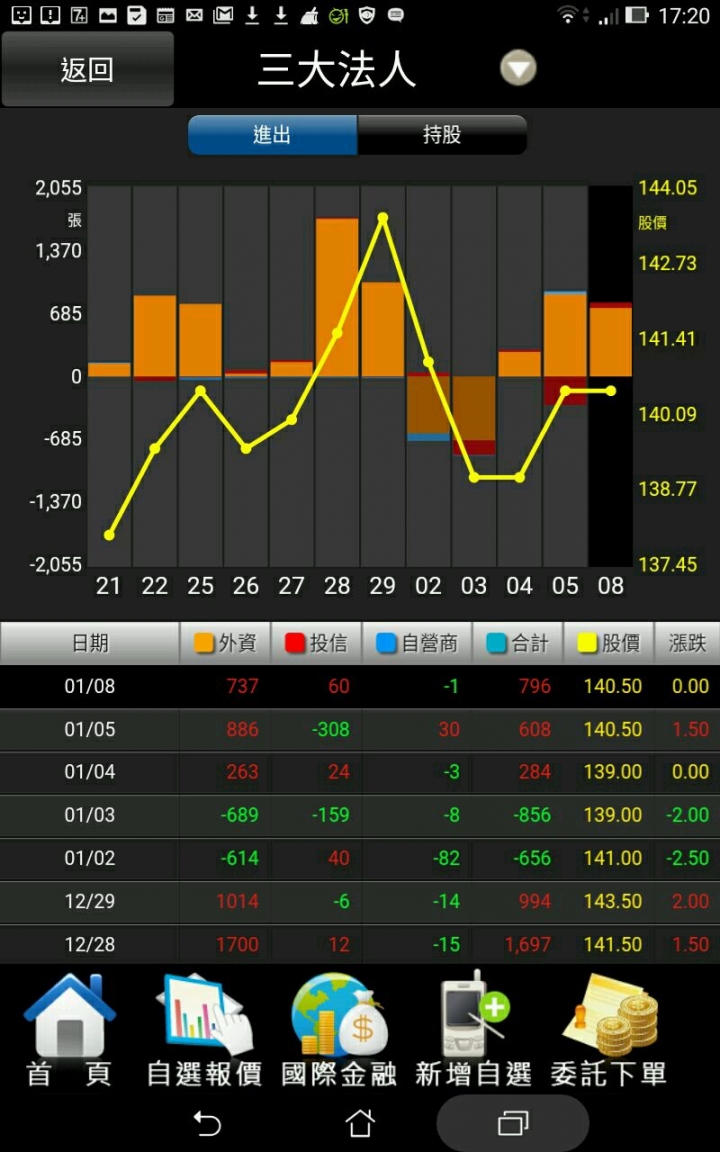The image size is (720, 1152).
Task: Tap foreign value 1700 in 12/28 row
Action: pos(237,944)
